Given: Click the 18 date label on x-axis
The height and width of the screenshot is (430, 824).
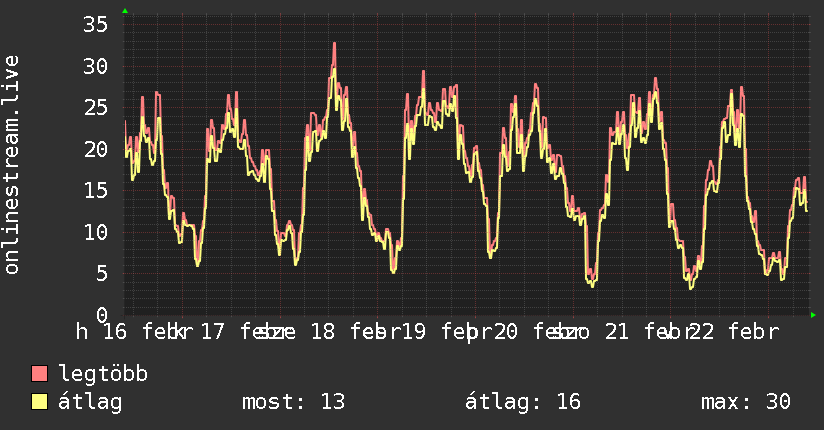Looking at the screenshot, I should point(323,332).
